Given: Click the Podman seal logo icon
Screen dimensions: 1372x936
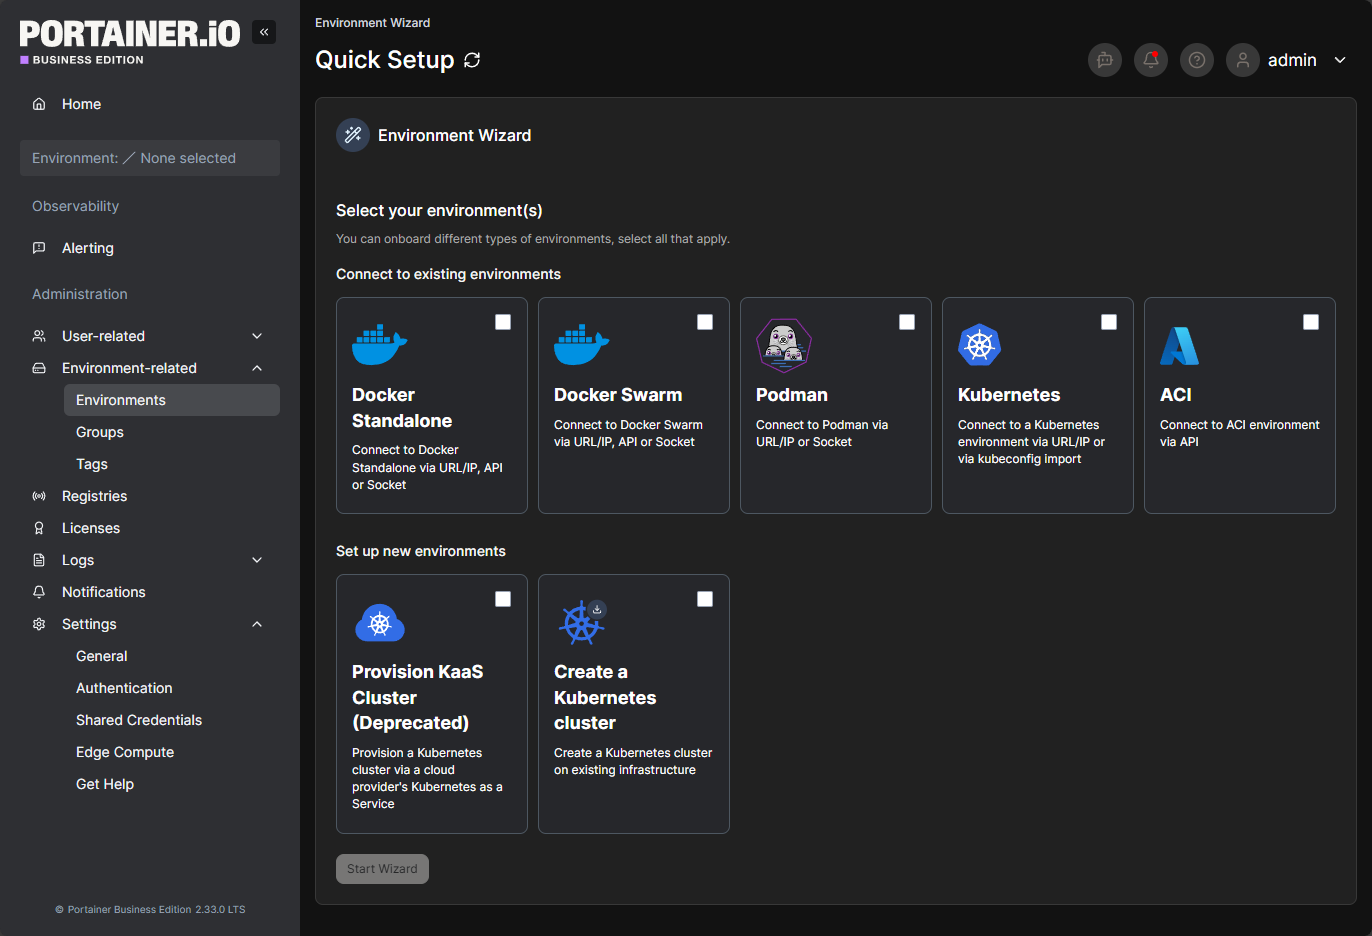Looking at the screenshot, I should [x=783, y=345].
